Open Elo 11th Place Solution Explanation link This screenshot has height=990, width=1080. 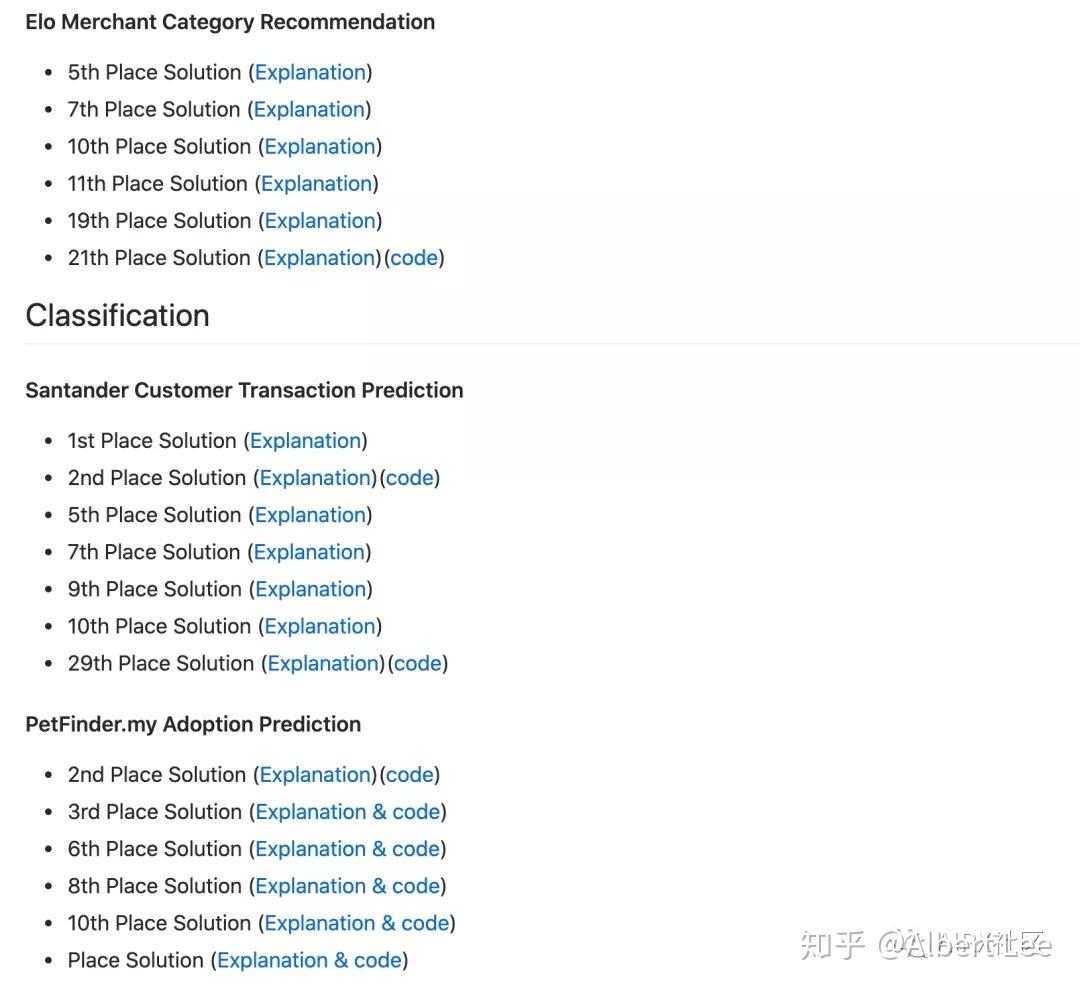point(317,184)
